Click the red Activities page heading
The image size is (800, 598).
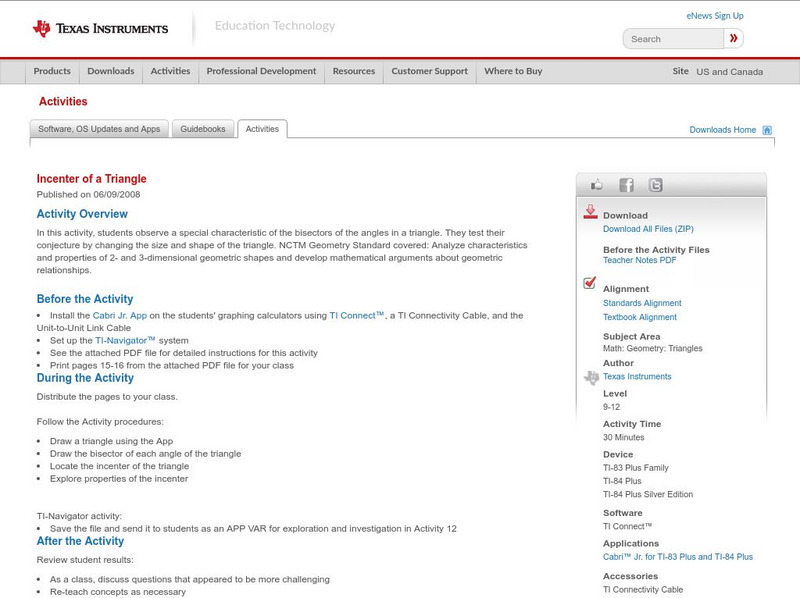63,102
